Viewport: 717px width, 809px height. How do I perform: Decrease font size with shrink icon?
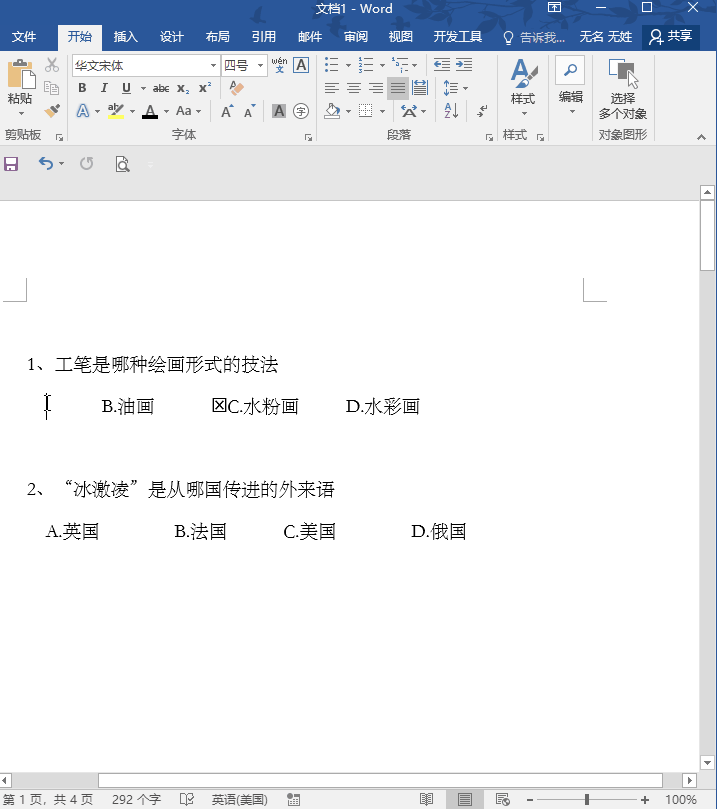pos(250,111)
